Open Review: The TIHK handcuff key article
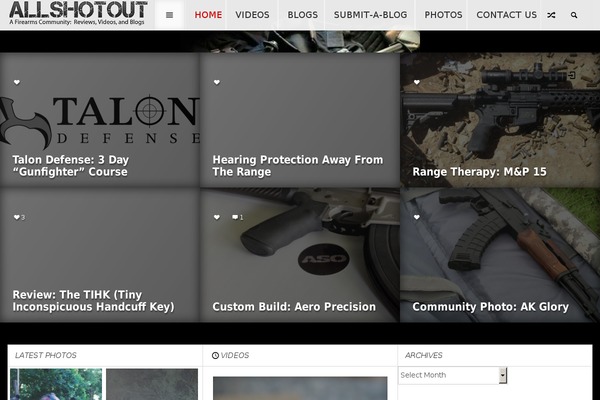 tap(93, 301)
